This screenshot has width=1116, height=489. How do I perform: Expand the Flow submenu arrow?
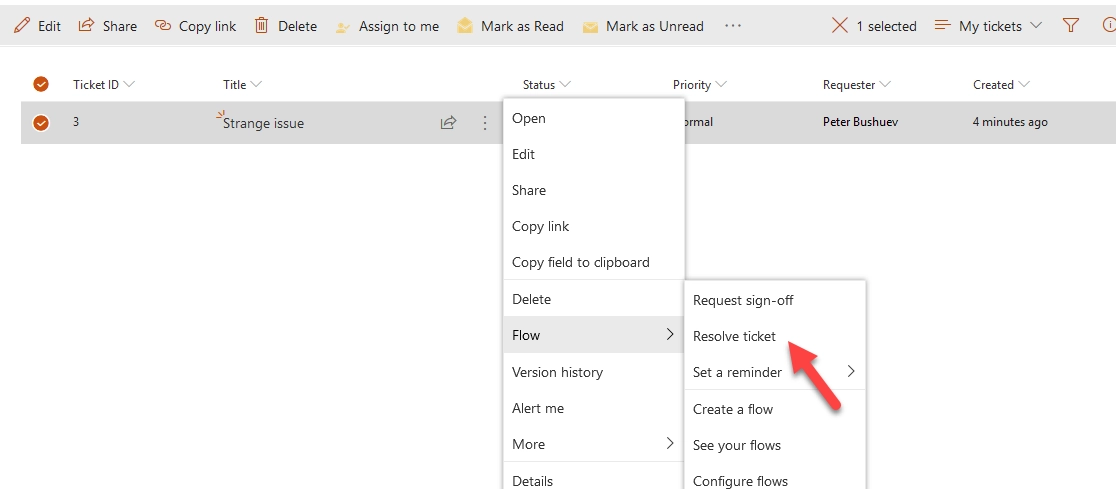click(x=669, y=335)
